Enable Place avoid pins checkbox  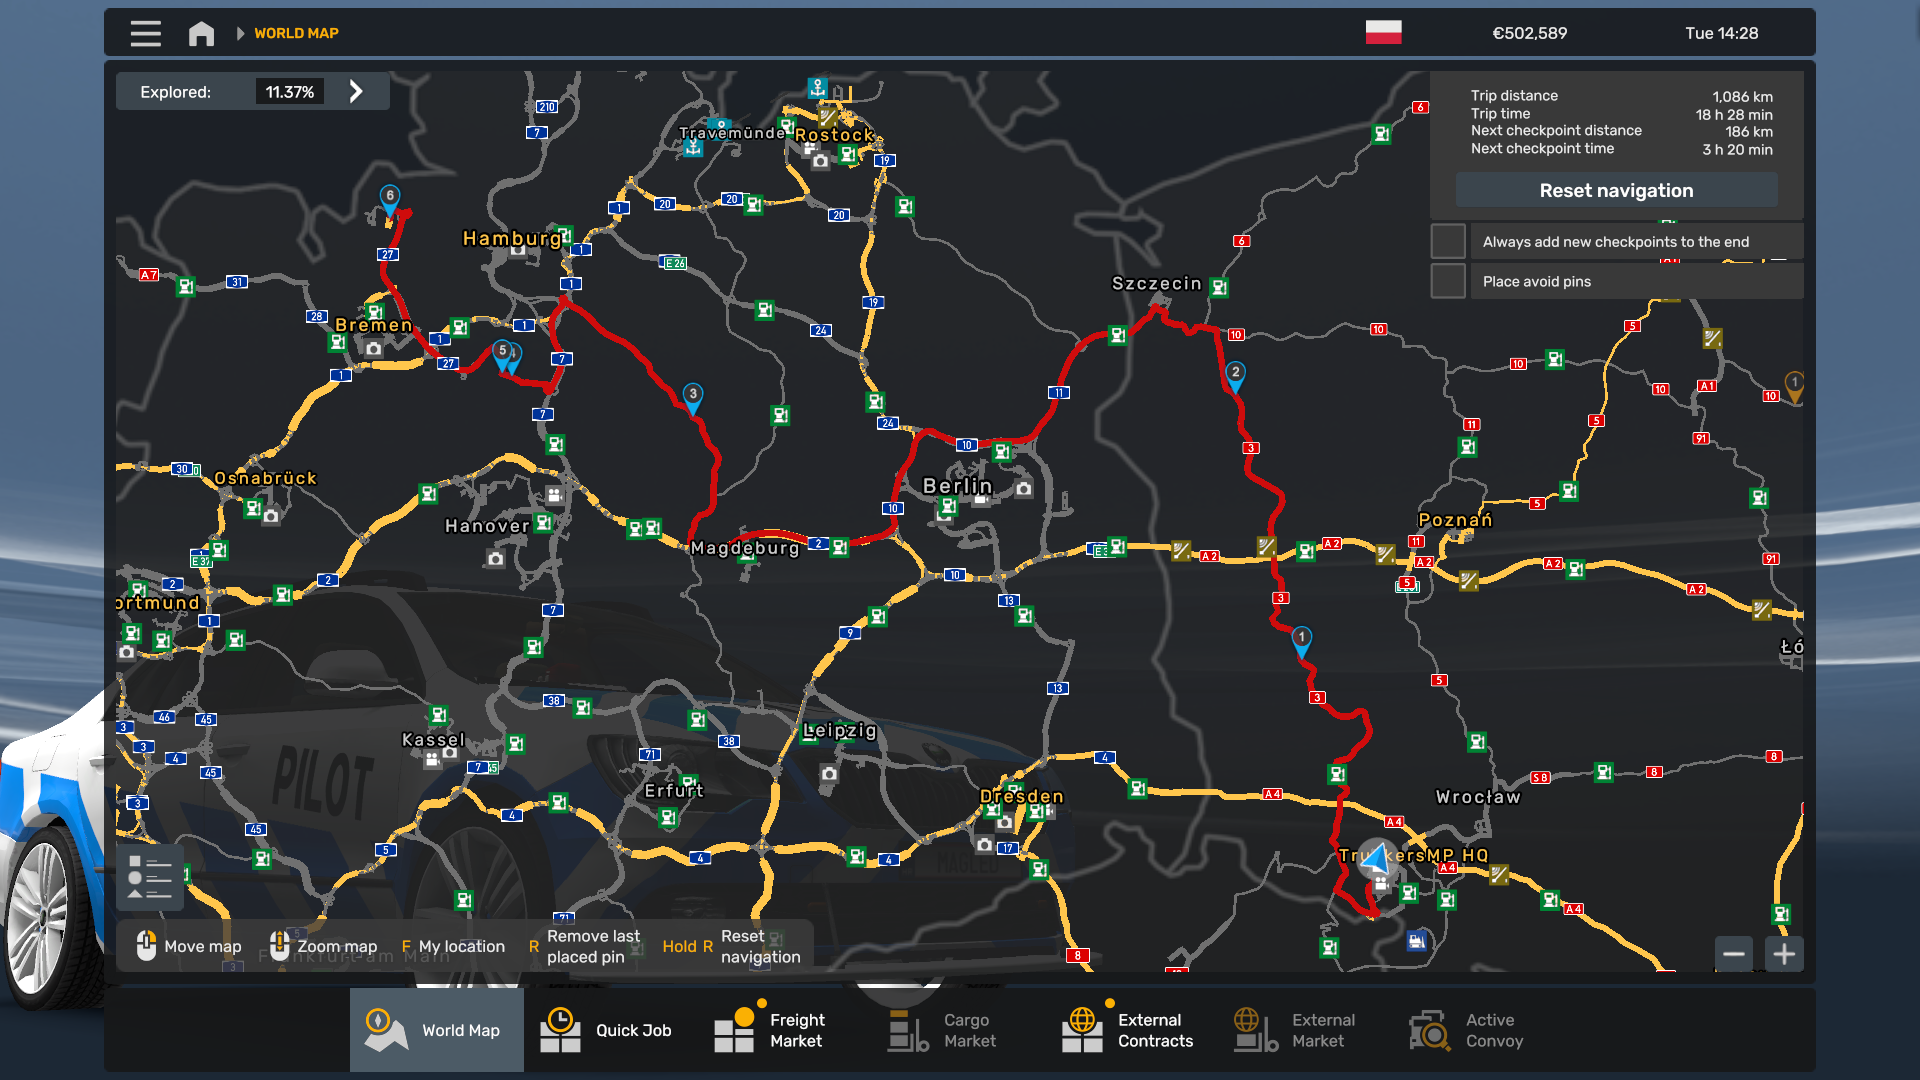1448,281
